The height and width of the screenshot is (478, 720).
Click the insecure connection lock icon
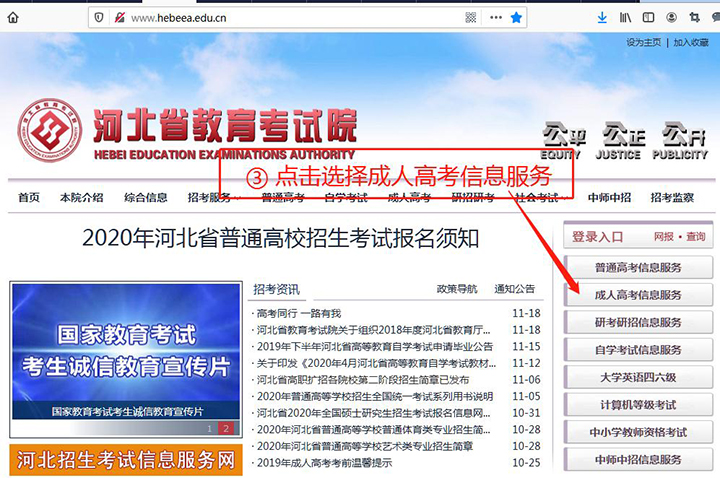pos(119,18)
